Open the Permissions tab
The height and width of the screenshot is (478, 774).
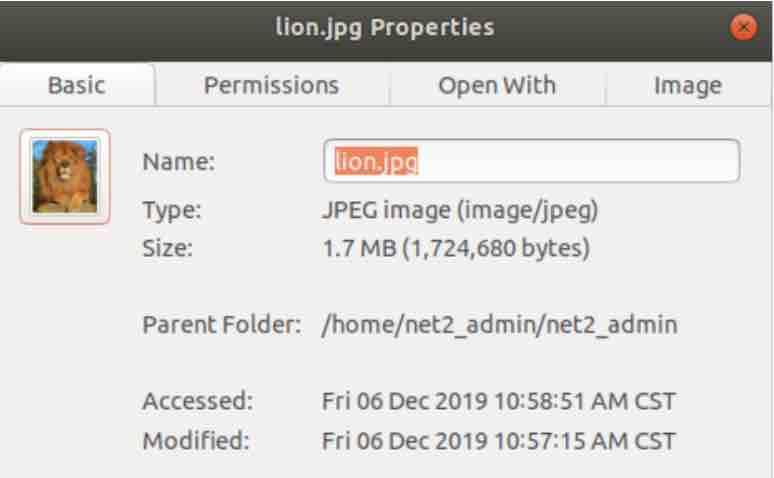pyautogui.click(x=271, y=85)
